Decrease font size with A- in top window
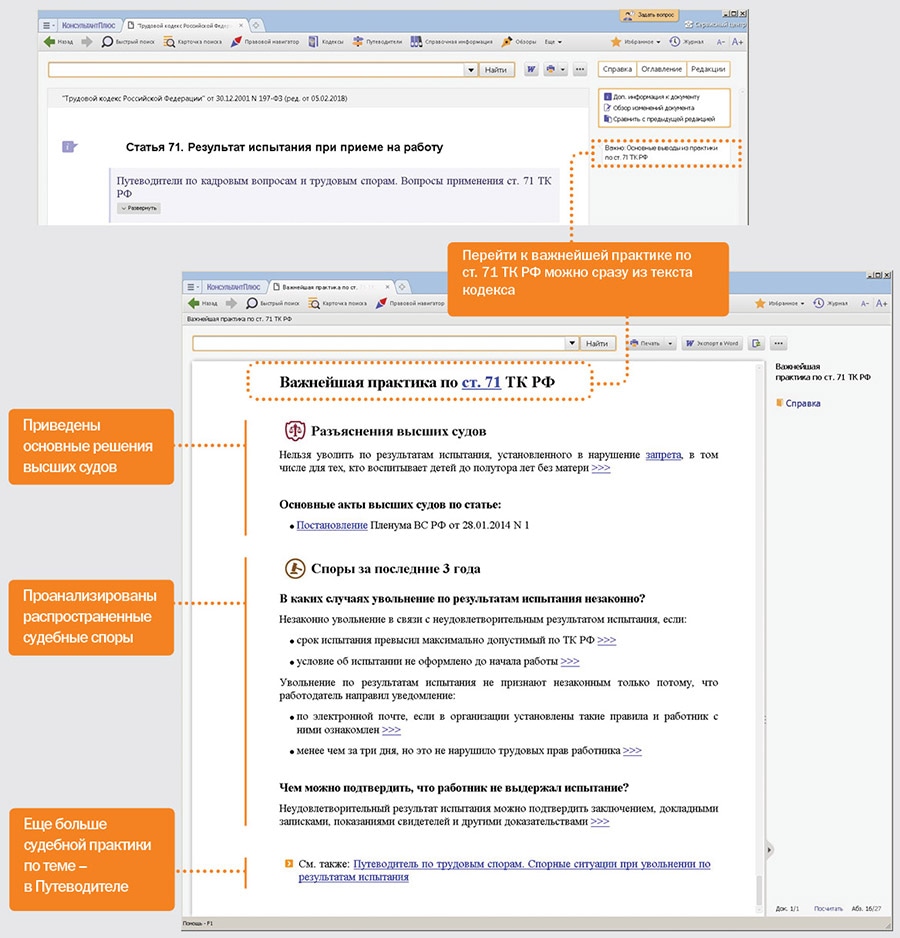The width and height of the screenshot is (900, 938). tap(720, 42)
